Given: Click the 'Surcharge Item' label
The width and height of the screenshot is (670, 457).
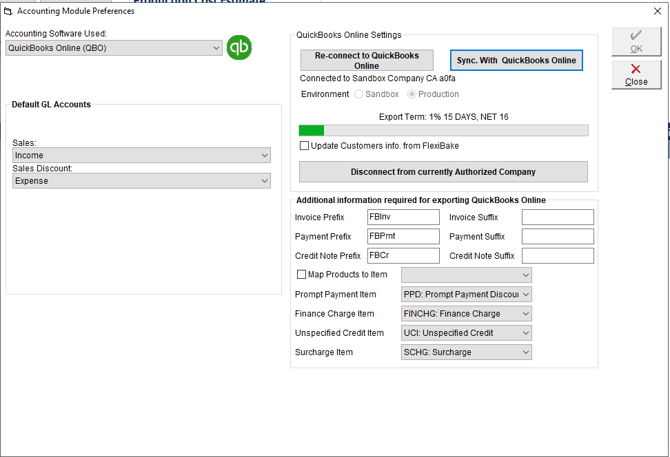Looking at the screenshot, I should [324, 352].
